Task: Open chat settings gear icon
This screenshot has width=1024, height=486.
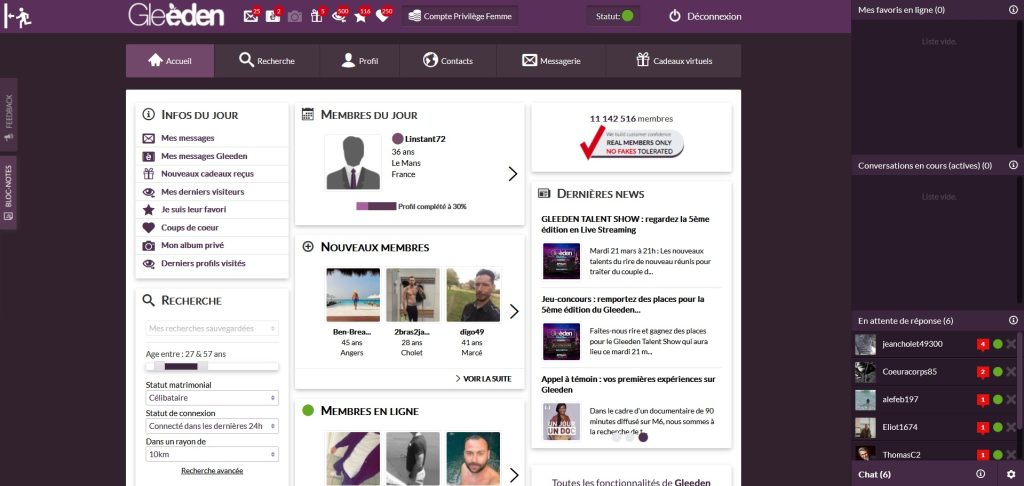Action: (x=1011, y=474)
